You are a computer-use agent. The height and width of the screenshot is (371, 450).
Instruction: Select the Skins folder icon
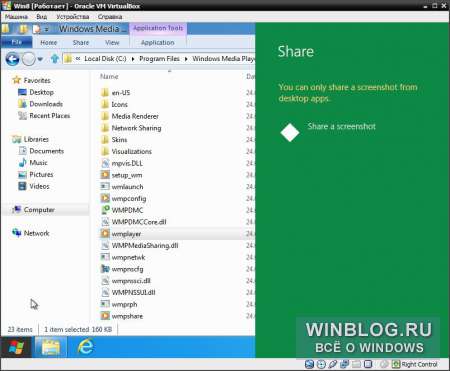[105, 140]
